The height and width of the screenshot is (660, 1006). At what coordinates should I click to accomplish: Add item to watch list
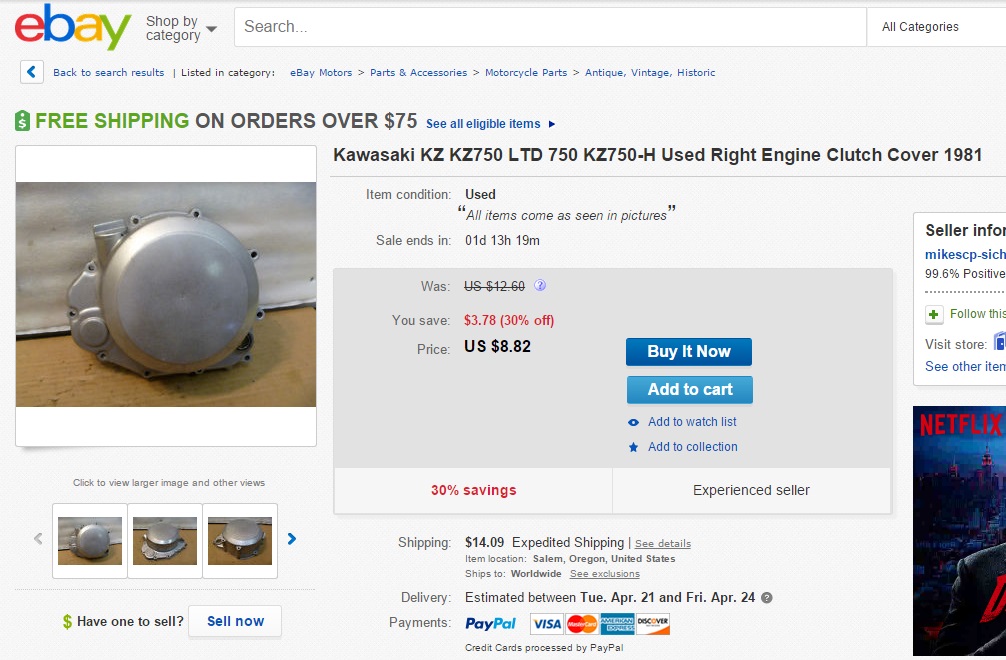[691, 422]
